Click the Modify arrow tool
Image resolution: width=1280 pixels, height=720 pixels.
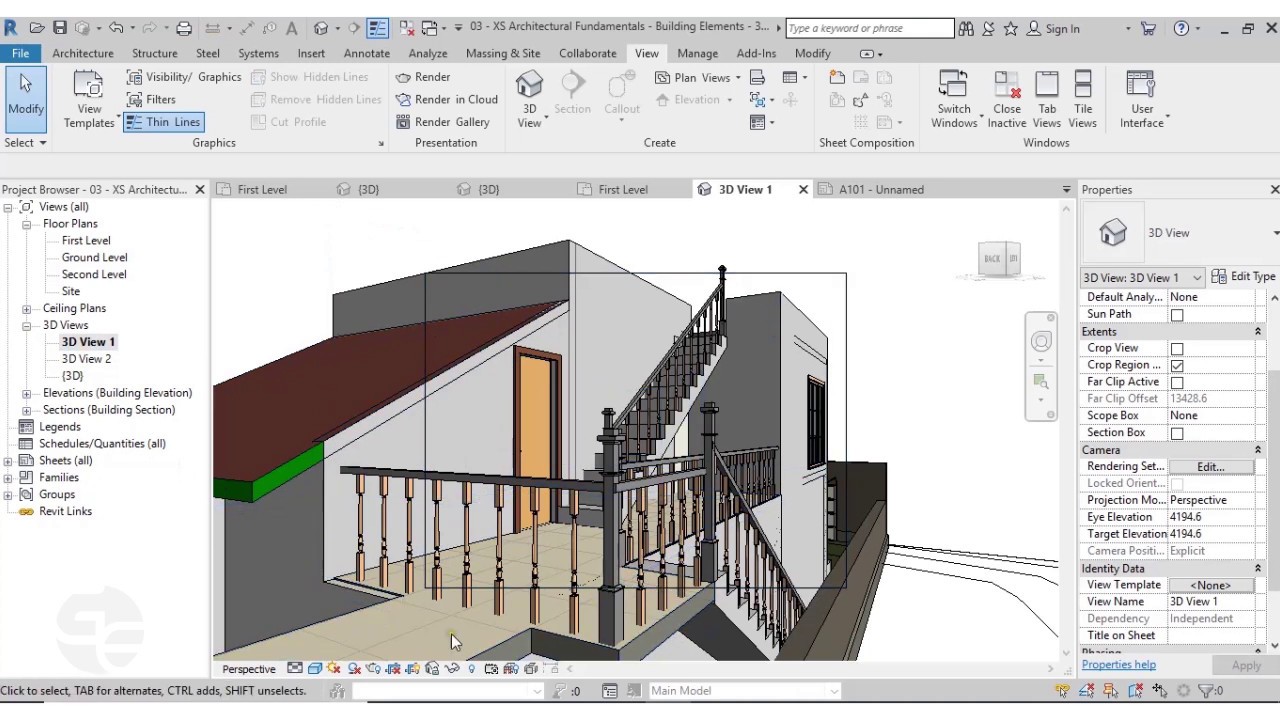pyautogui.click(x=26, y=99)
